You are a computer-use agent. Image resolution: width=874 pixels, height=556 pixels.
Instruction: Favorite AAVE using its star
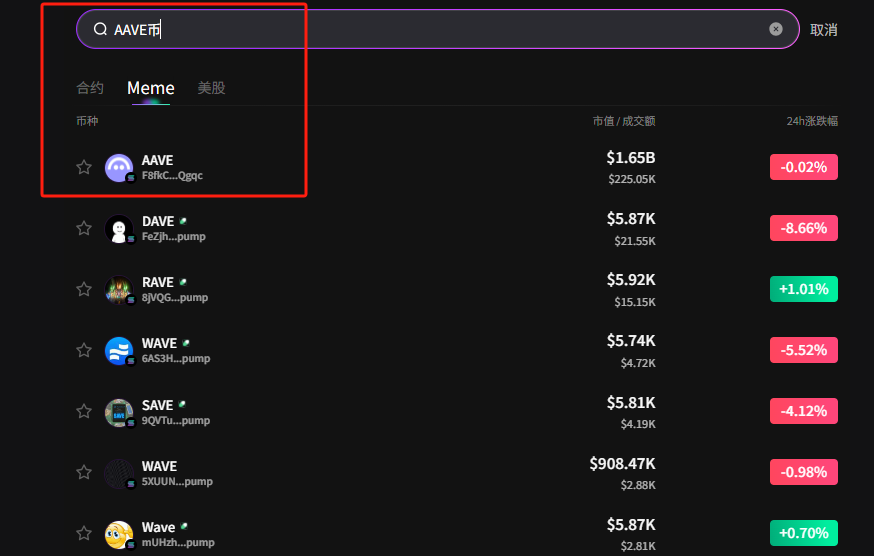coord(84,167)
